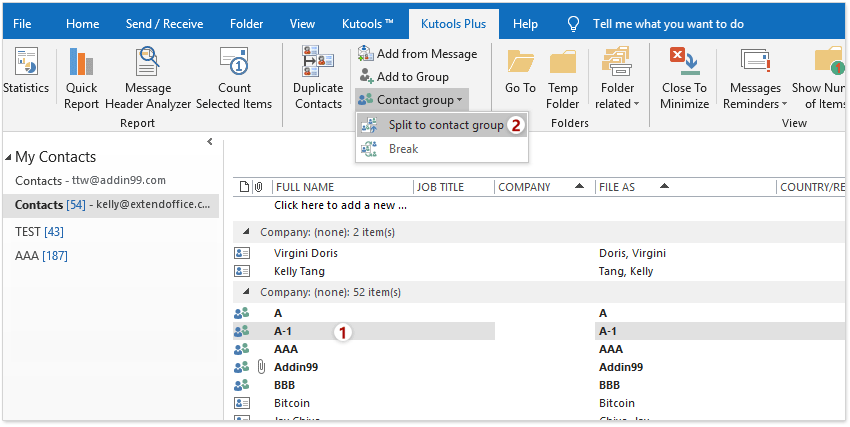Click Add from Message
The width and height of the screenshot is (850, 427).
[417, 54]
